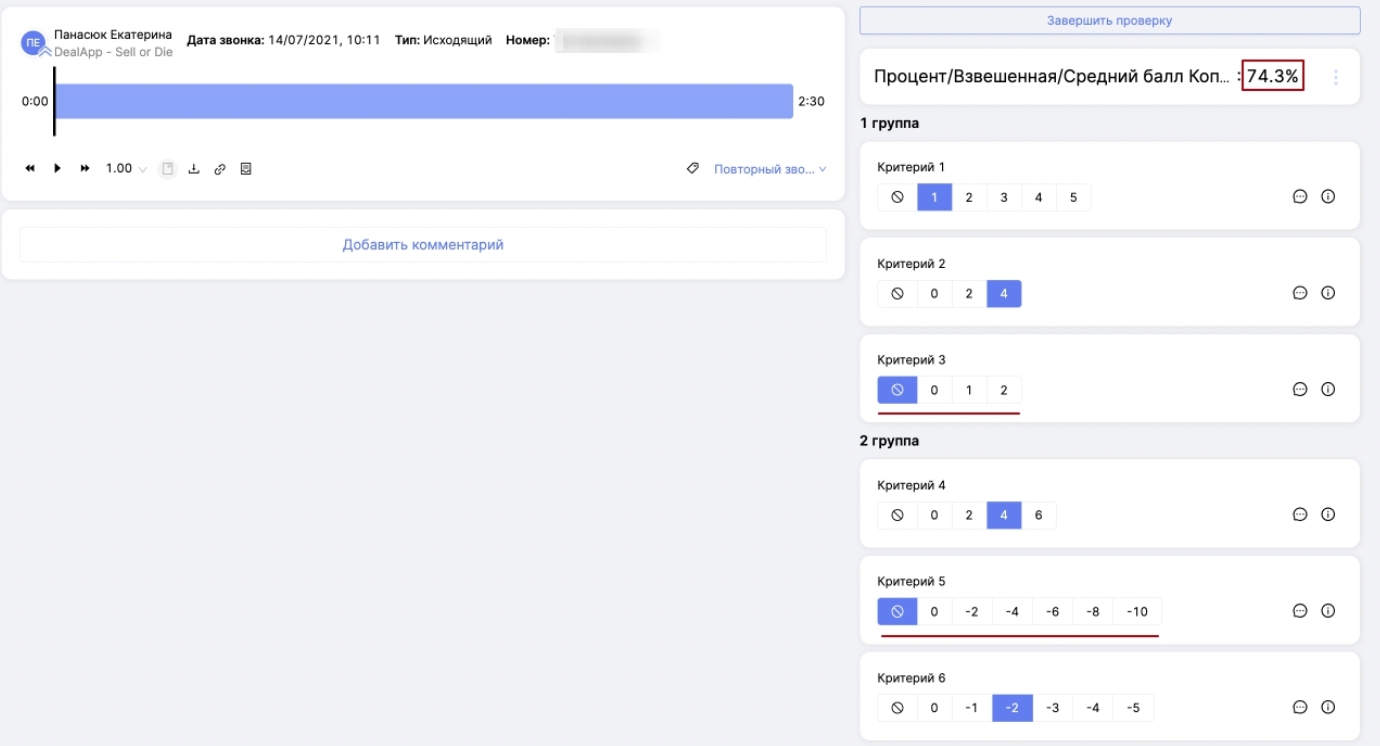The width and height of the screenshot is (1380, 746).
Task: Open comment icon for Критерий 4
Action: (x=1300, y=515)
